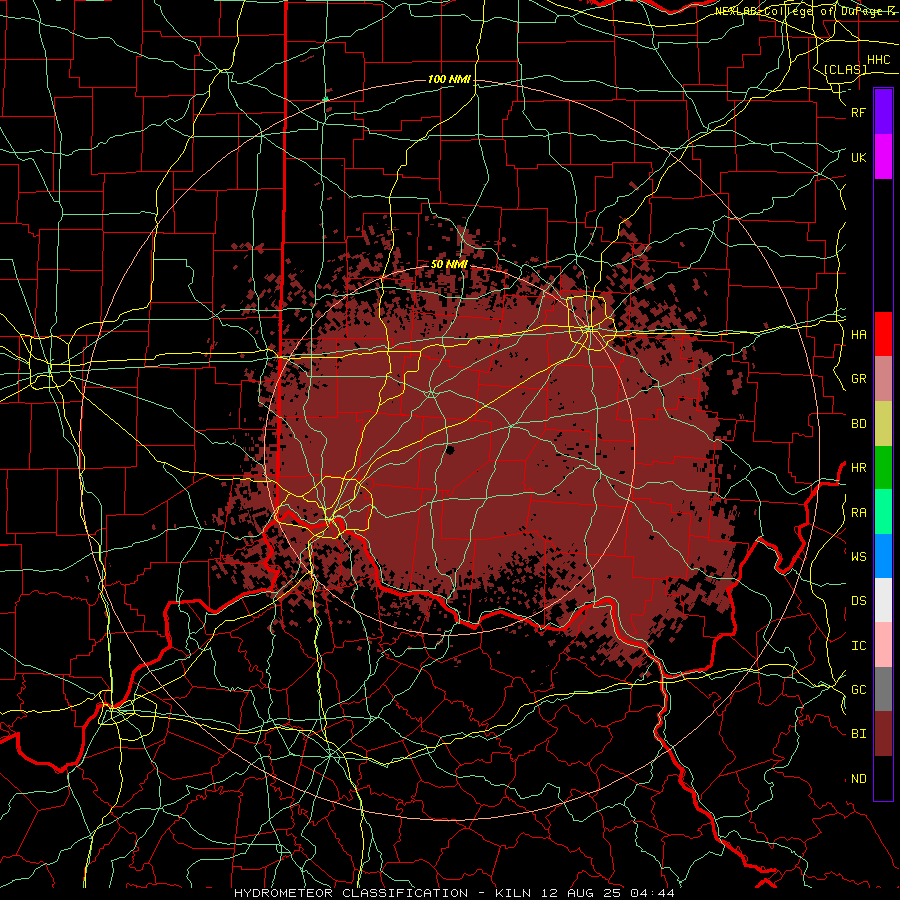Click the IC light pink legend swatch
This screenshot has width=900, height=900.
883,645
